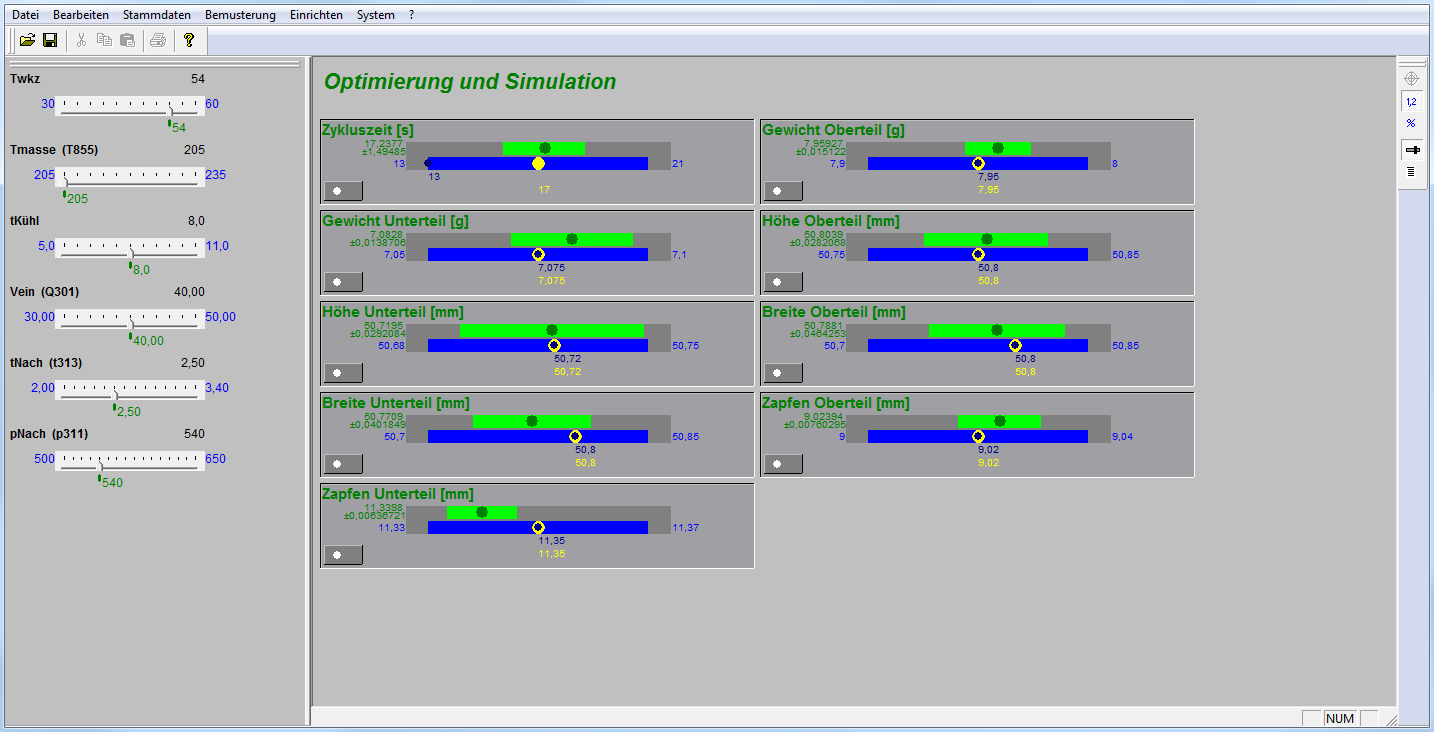Toggle the white-dot button under Zykluszeit
The height and width of the screenshot is (732, 1434).
[343, 191]
